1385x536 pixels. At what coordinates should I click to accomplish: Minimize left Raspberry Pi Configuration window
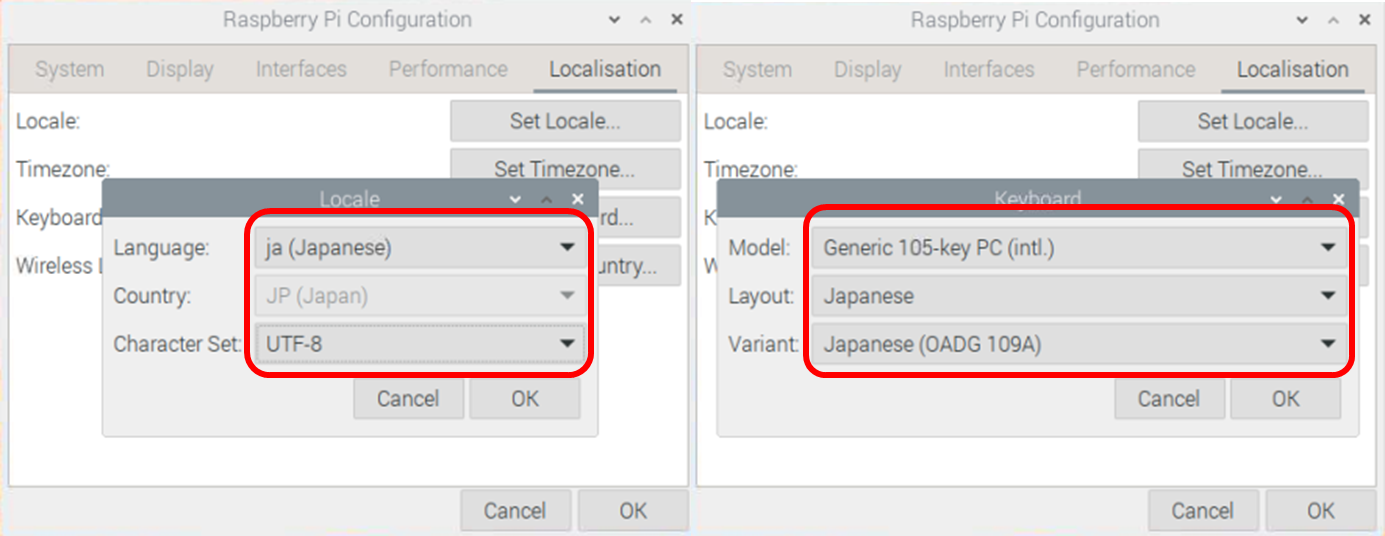point(614,20)
